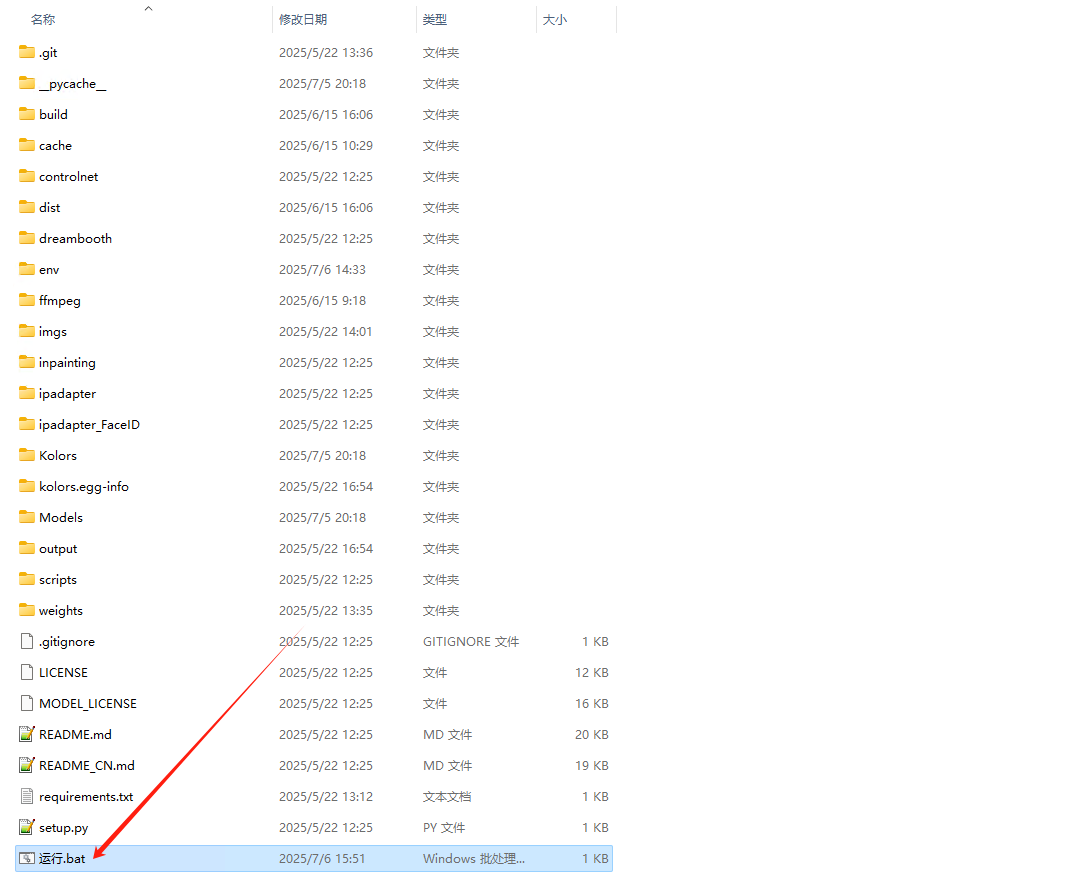Click the 类型 column header

coord(435,20)
